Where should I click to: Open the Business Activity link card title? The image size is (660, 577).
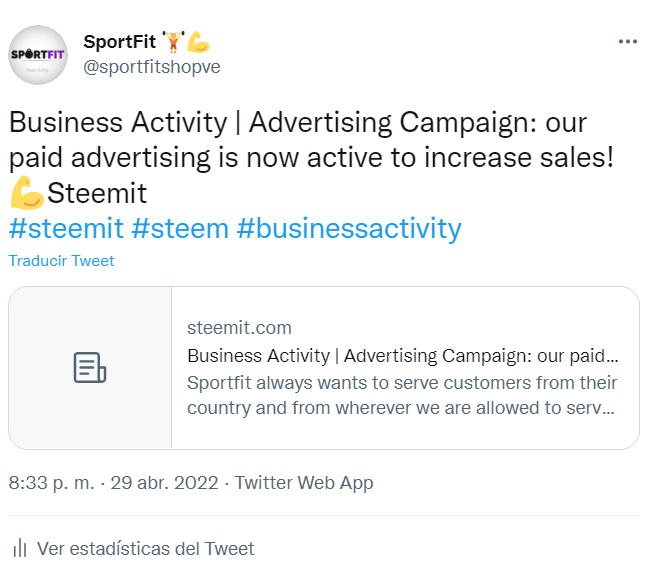pos(402,356)
